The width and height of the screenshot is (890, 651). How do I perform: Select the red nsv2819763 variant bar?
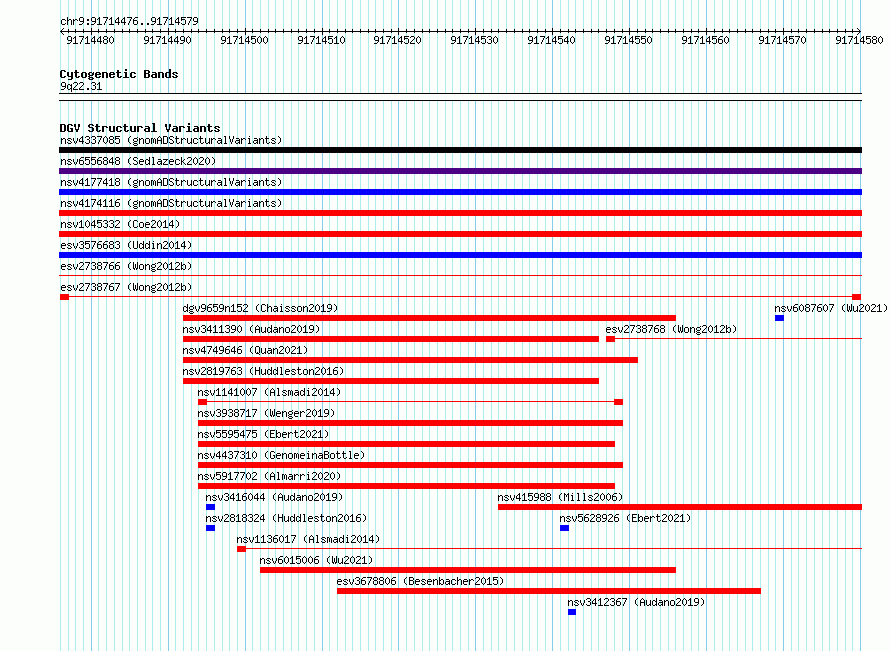(x=391, y=381)
